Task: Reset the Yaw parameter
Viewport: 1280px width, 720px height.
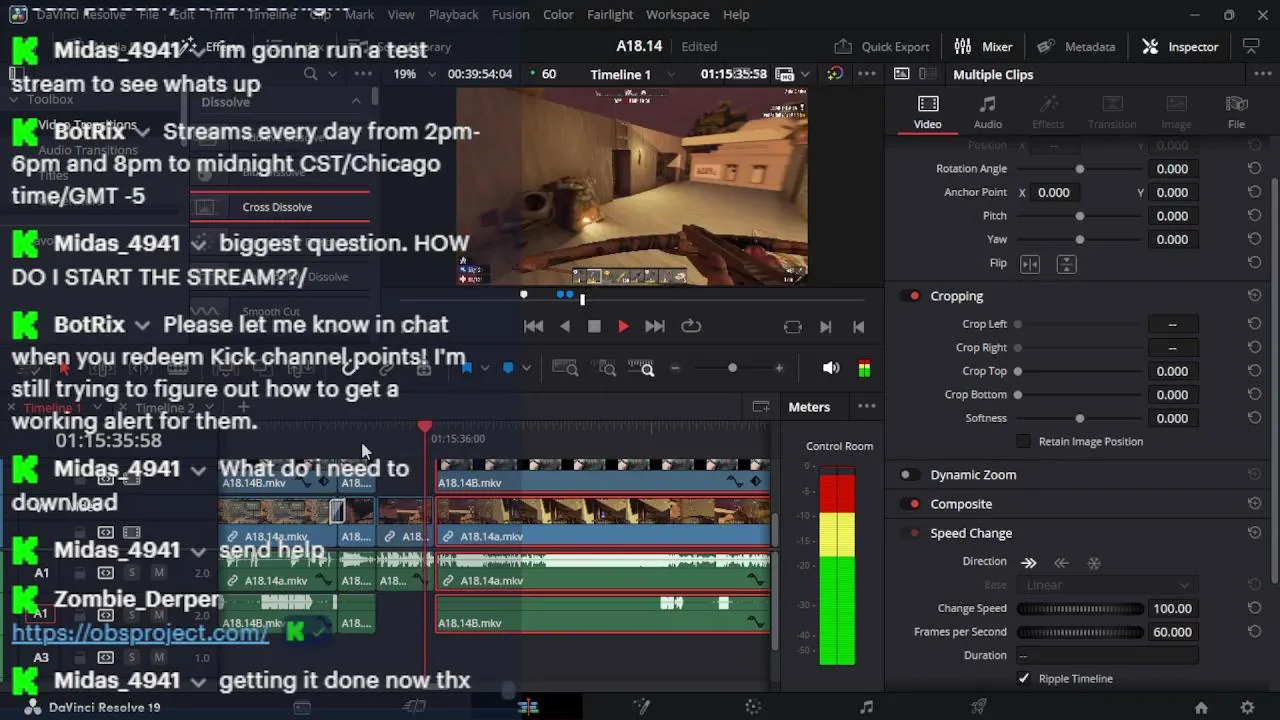Action: [x=1254, y=239]
